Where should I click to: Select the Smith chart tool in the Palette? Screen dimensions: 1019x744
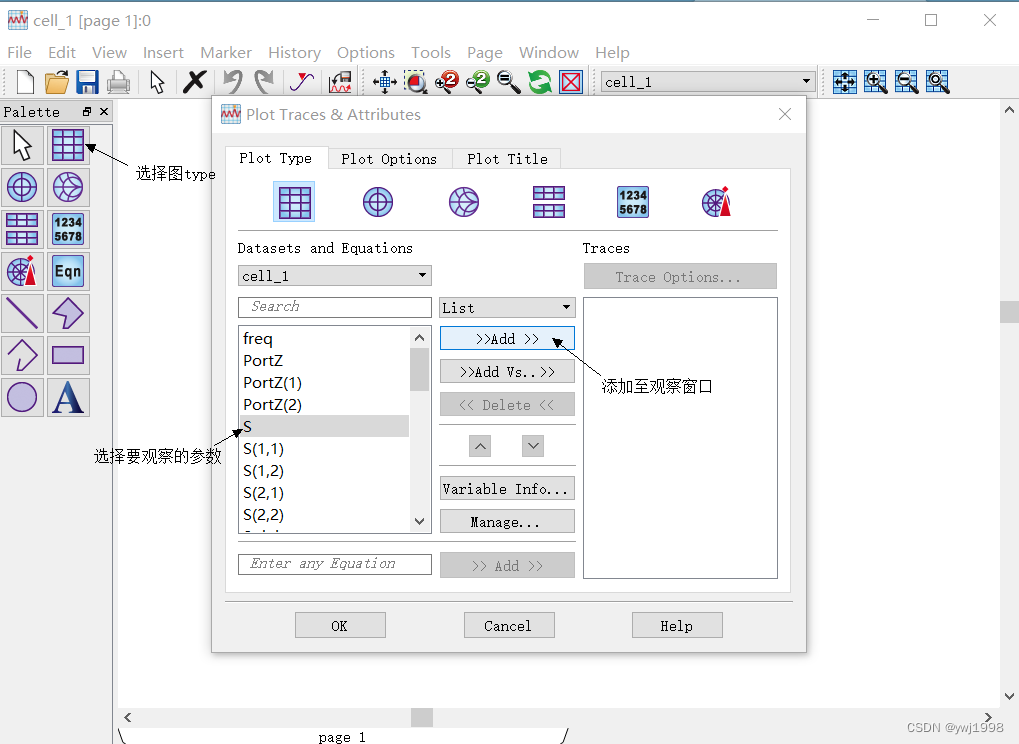click(68, 187)
